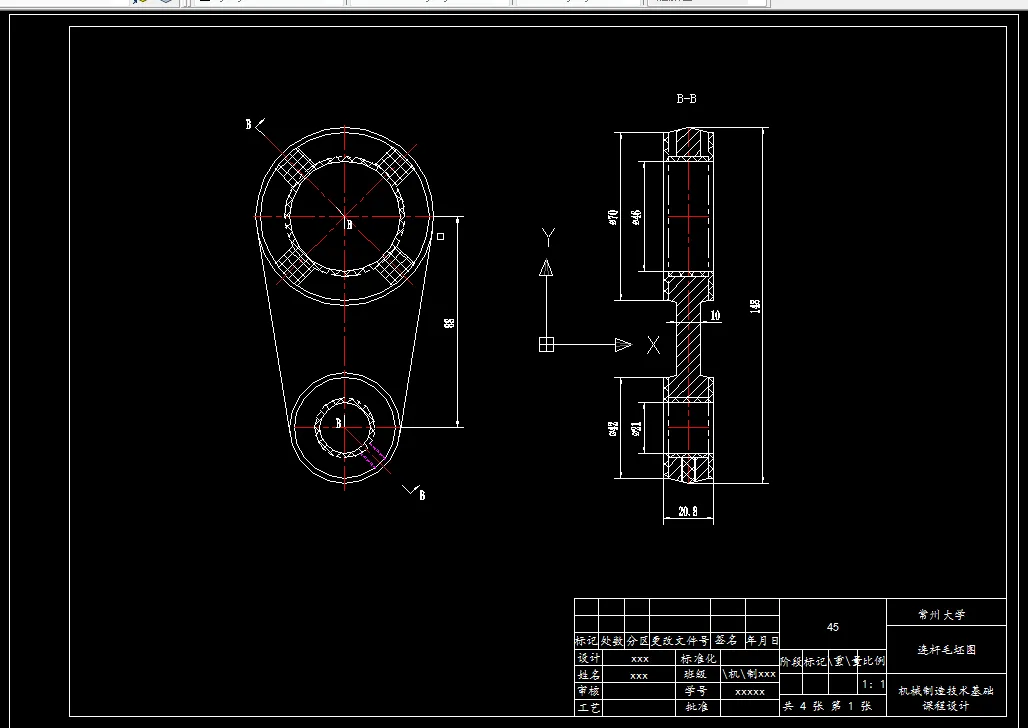The width and height of the screenshot is (1028, 728).
Task: Click the xxx value in 设计 row
Action: pos(639,659)
